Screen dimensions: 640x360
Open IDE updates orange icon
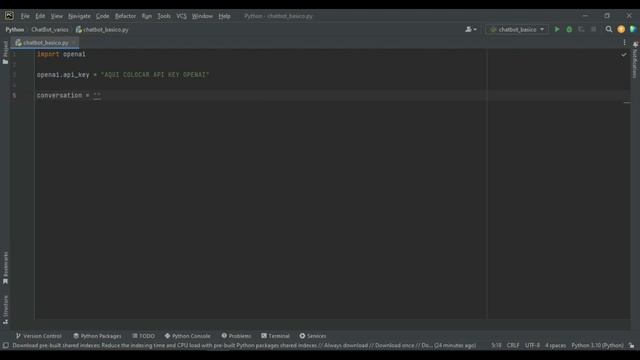point(621,29)
